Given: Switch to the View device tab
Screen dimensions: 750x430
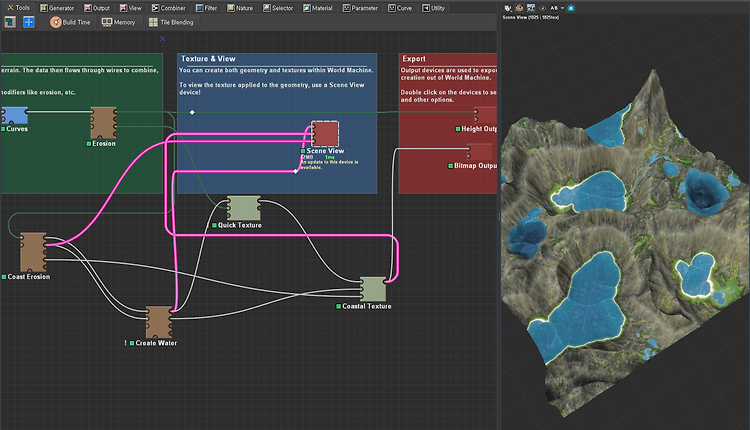Looking at the screenshot, I should [131, 8].
